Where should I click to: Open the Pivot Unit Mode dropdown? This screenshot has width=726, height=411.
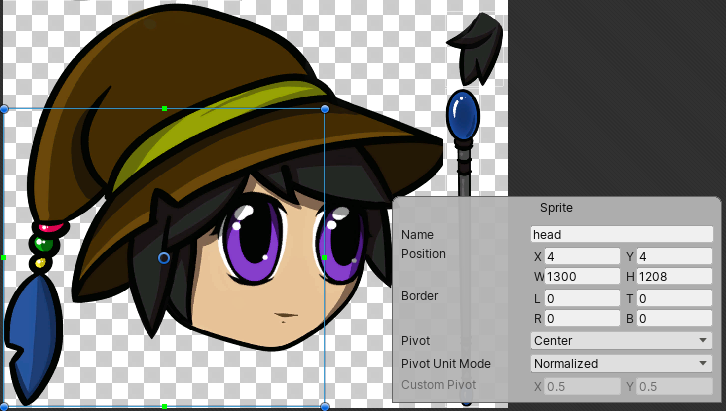(621, 363)
